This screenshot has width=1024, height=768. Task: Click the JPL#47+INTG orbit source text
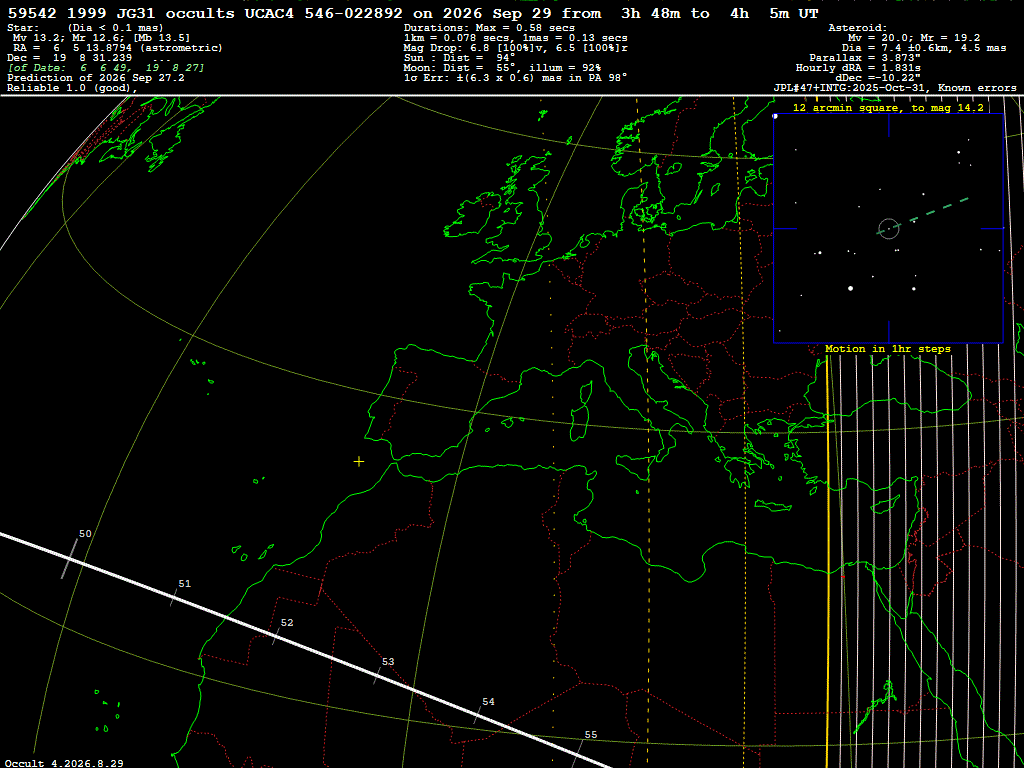click(x=894, y=88)
